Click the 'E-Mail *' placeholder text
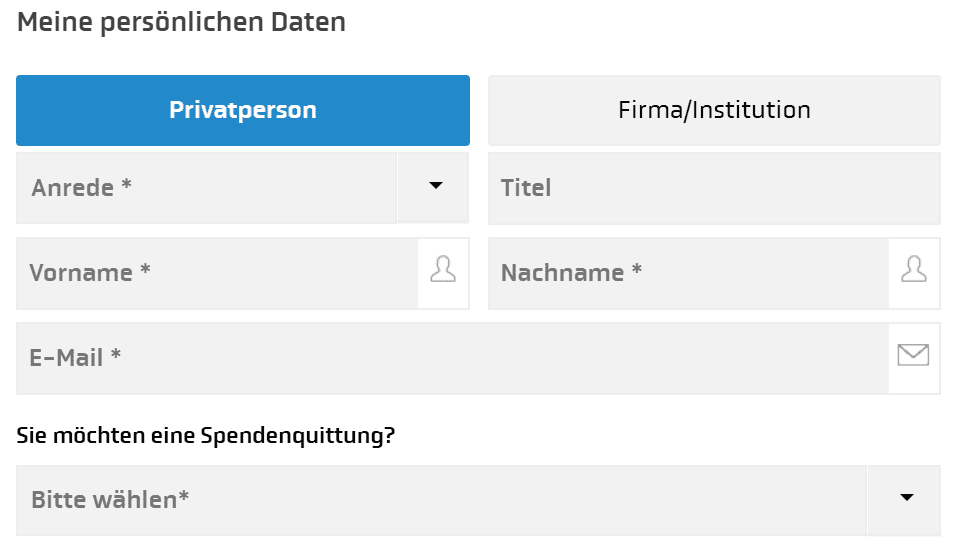The image size is (963, 552). [76, 357]
